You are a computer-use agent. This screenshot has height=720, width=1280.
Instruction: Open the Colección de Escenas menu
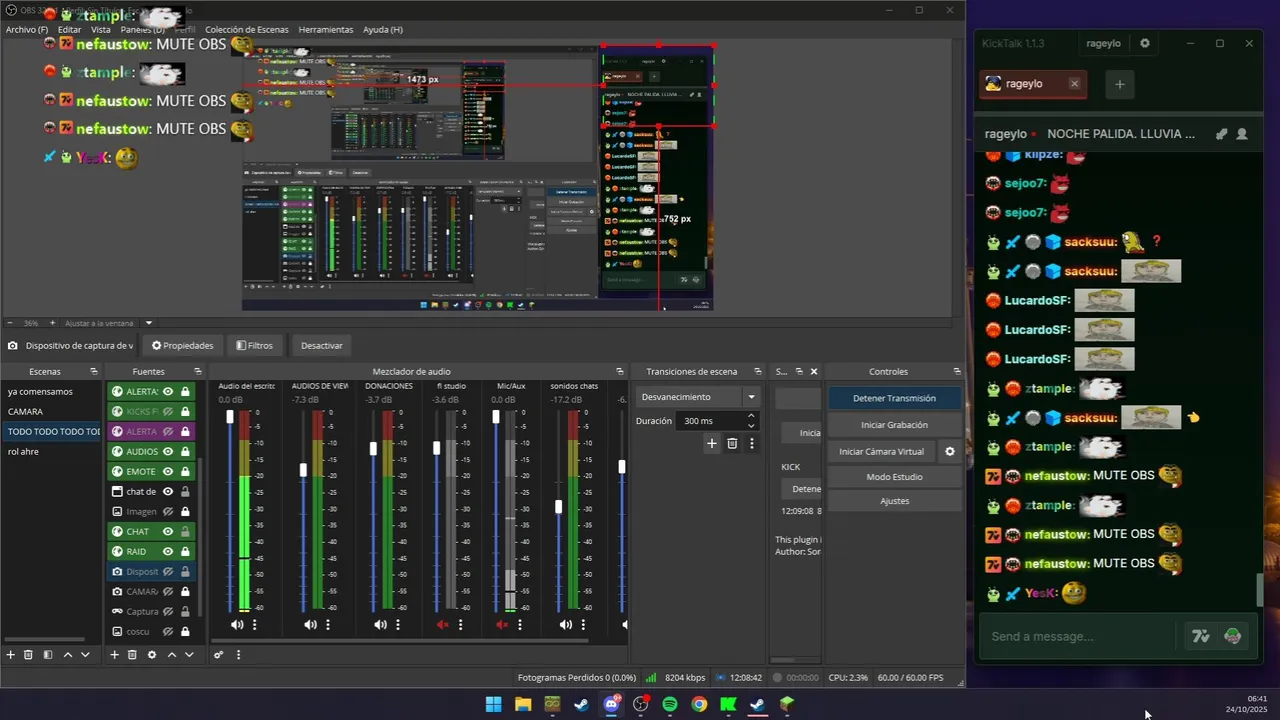click(x=247, y=30)
